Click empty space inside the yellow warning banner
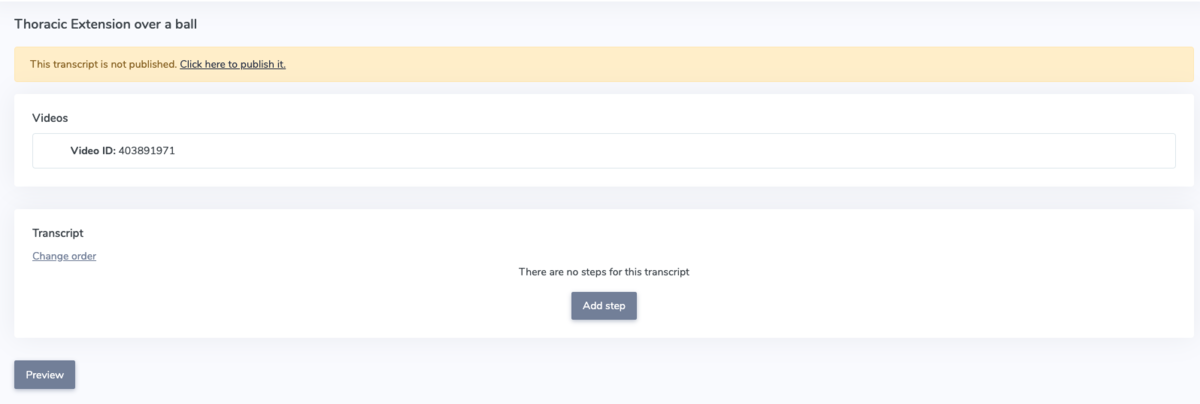The height and width of the screenshot is (404, 1200). pyautogui.click(x=740, y=64)
